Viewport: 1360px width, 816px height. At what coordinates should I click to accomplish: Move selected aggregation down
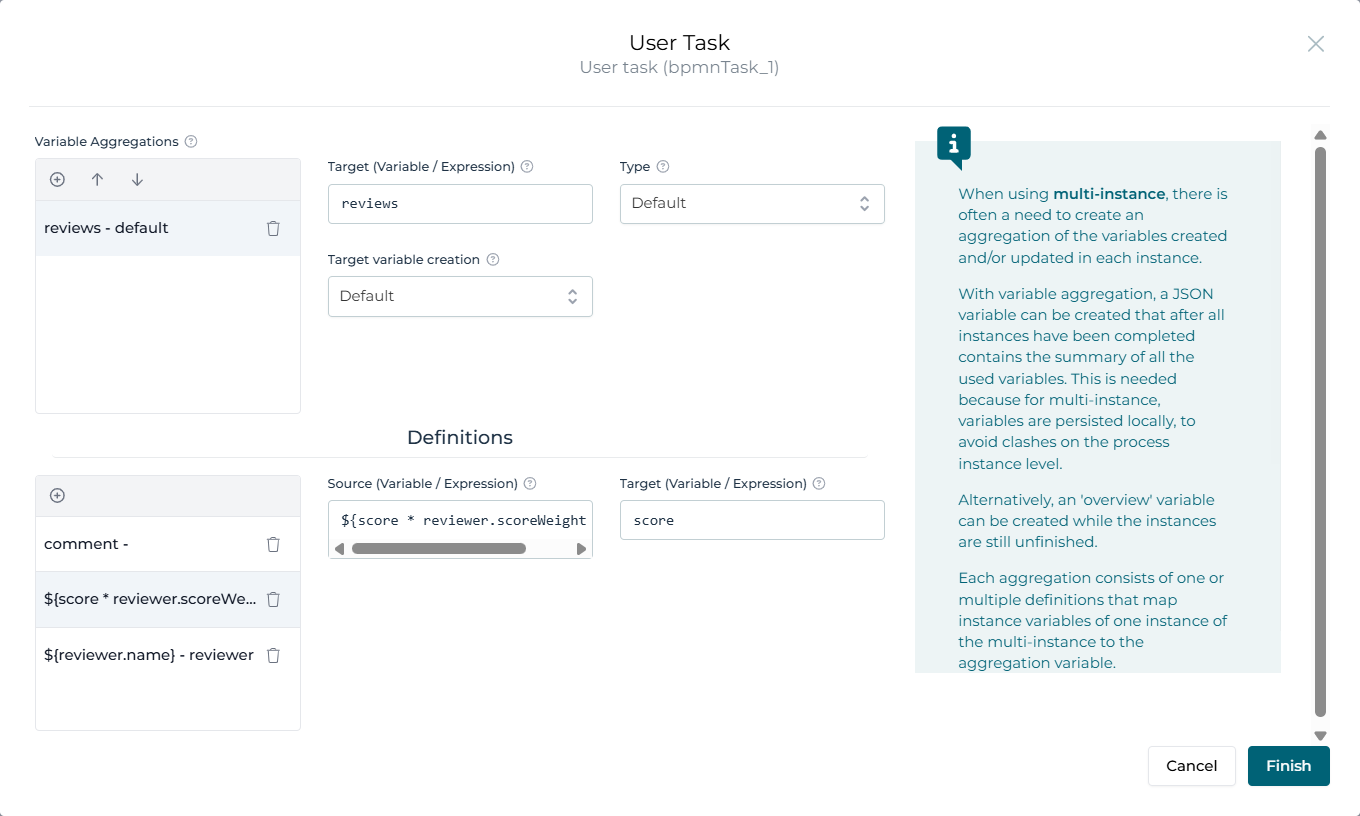tap(137, 180)
